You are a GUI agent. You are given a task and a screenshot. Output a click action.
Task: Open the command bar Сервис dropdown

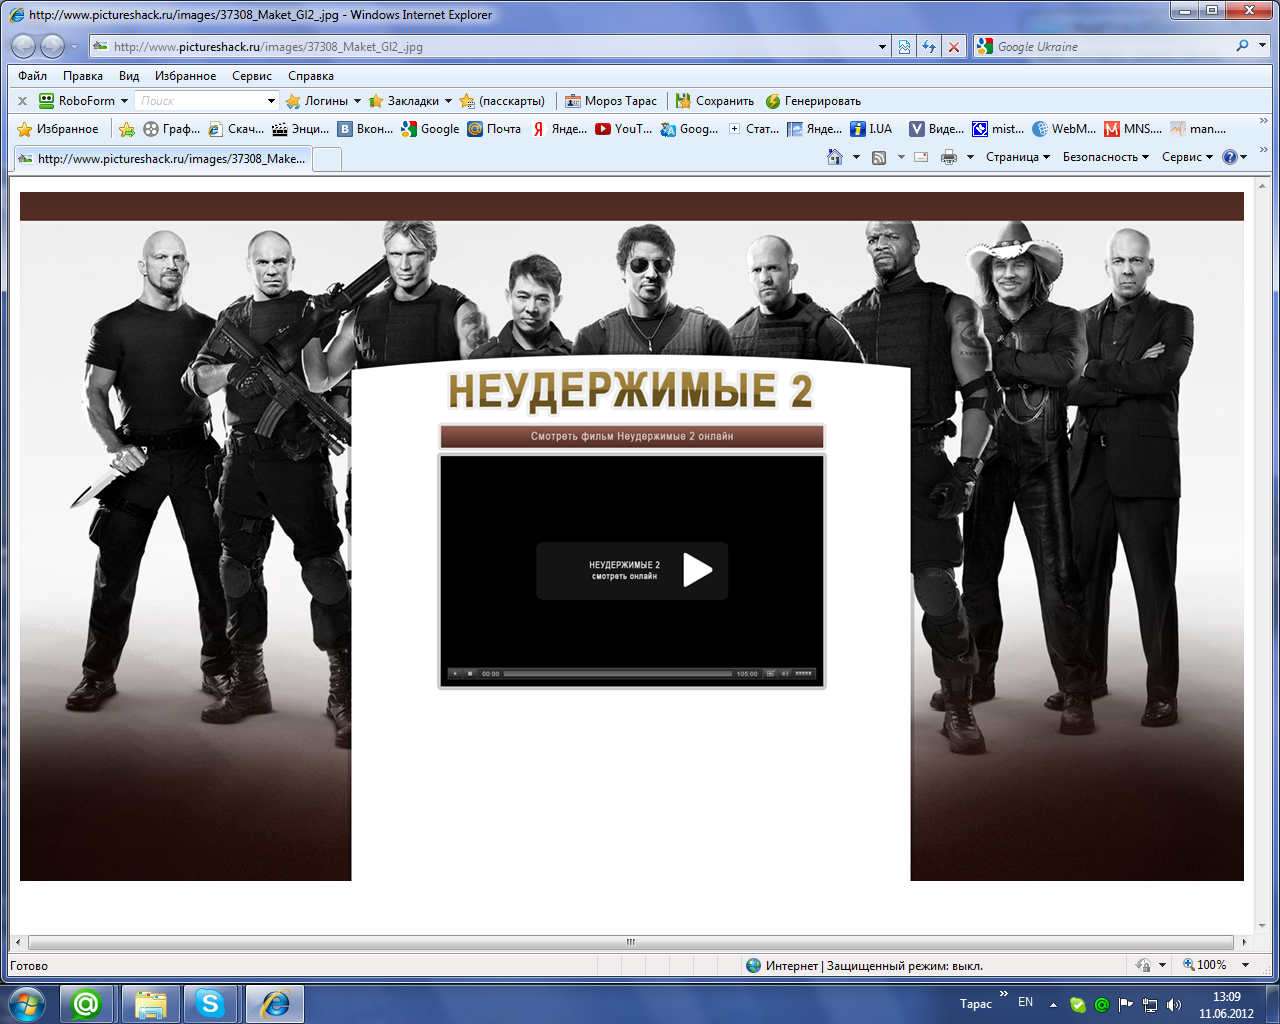(x=1187, y=157)
